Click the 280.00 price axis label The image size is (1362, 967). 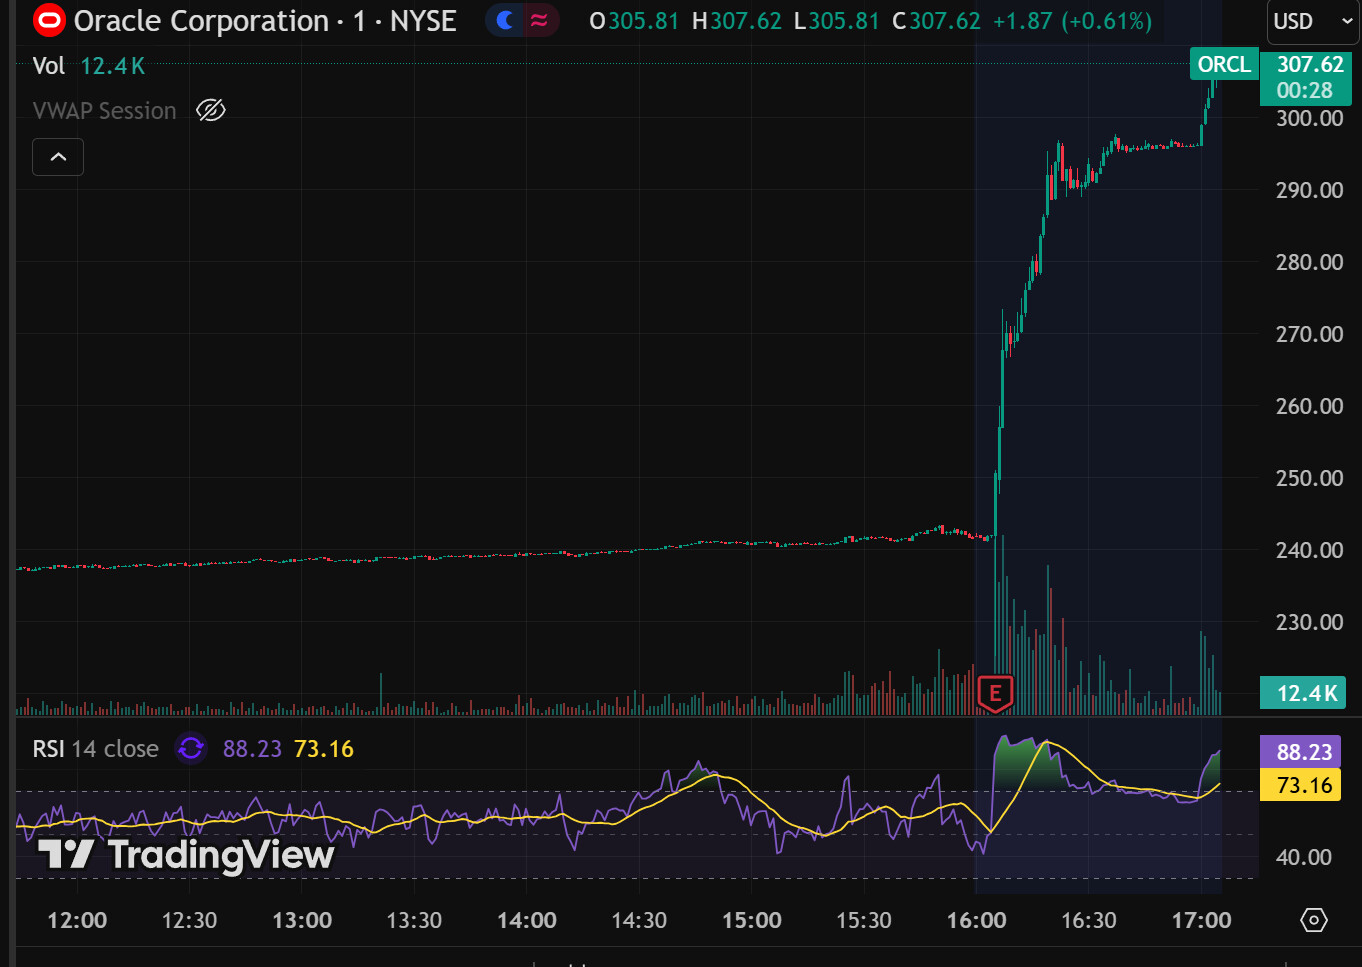coord(1309,262)
